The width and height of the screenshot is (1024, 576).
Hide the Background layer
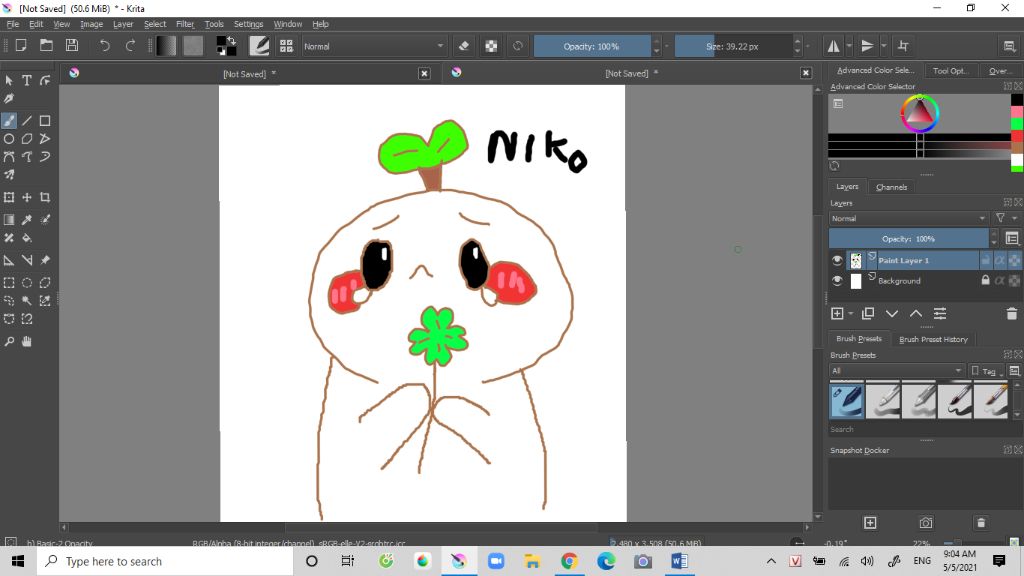(837, 281)
